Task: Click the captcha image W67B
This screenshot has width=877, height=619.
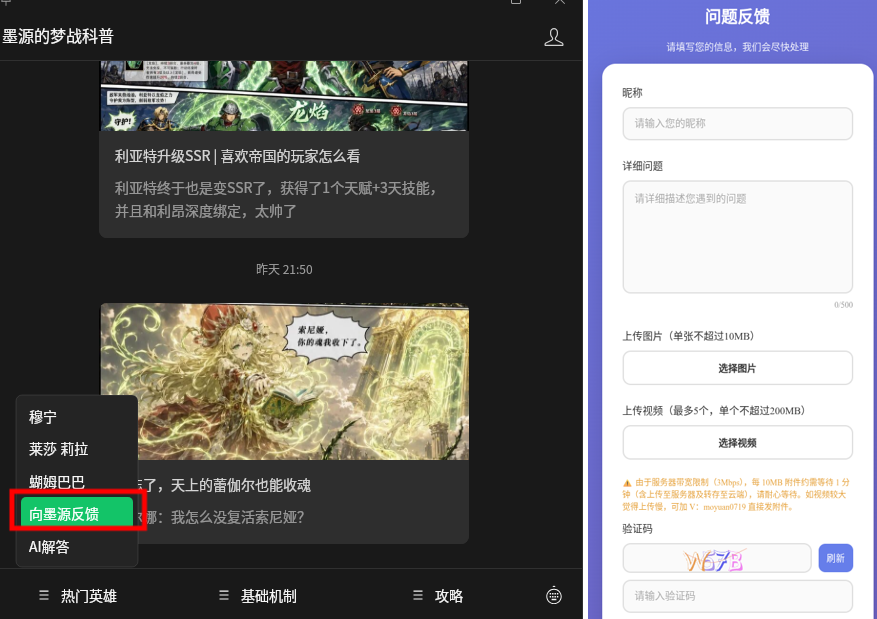Action: tap(715, 559)
